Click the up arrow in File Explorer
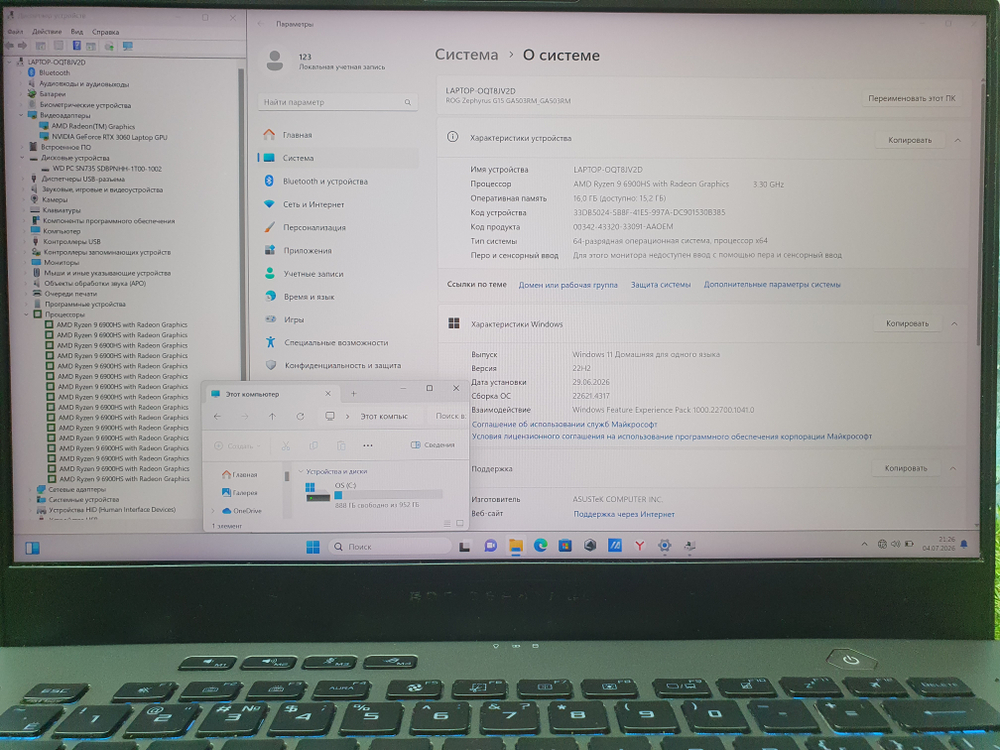The image size is (1000, 750). pyautogui.click(x=272, y=416)
